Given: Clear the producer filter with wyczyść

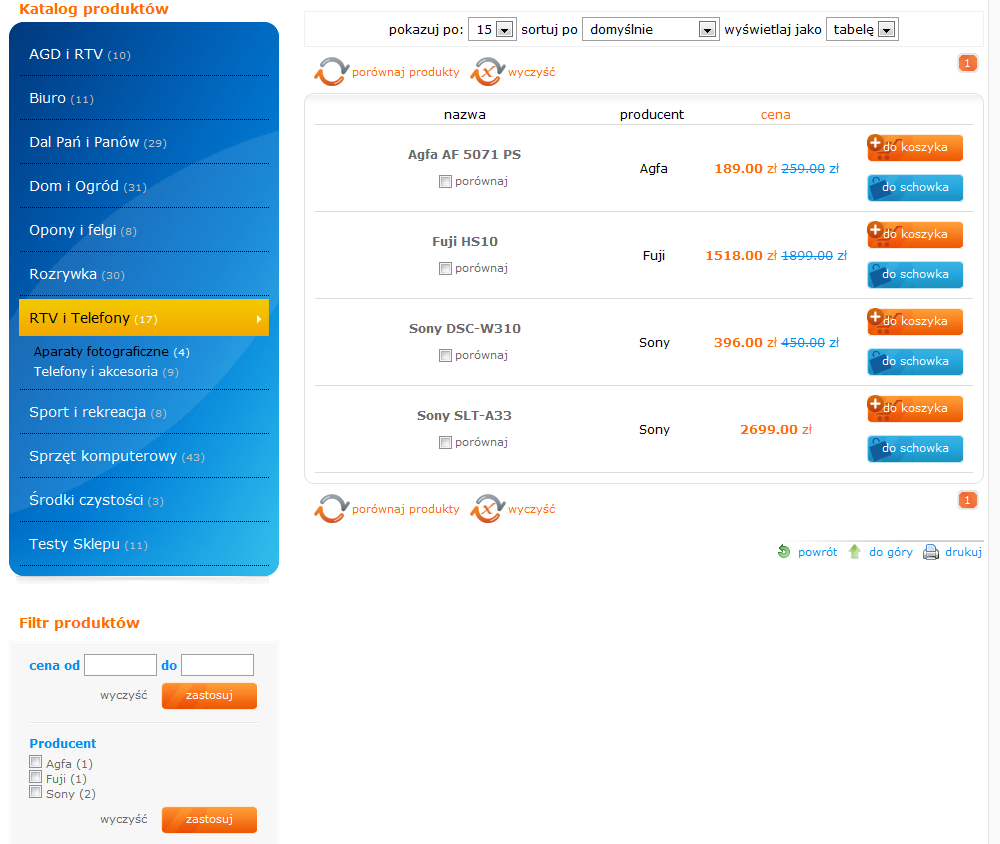Looking at the screenshot, I should tap(124, 819).
